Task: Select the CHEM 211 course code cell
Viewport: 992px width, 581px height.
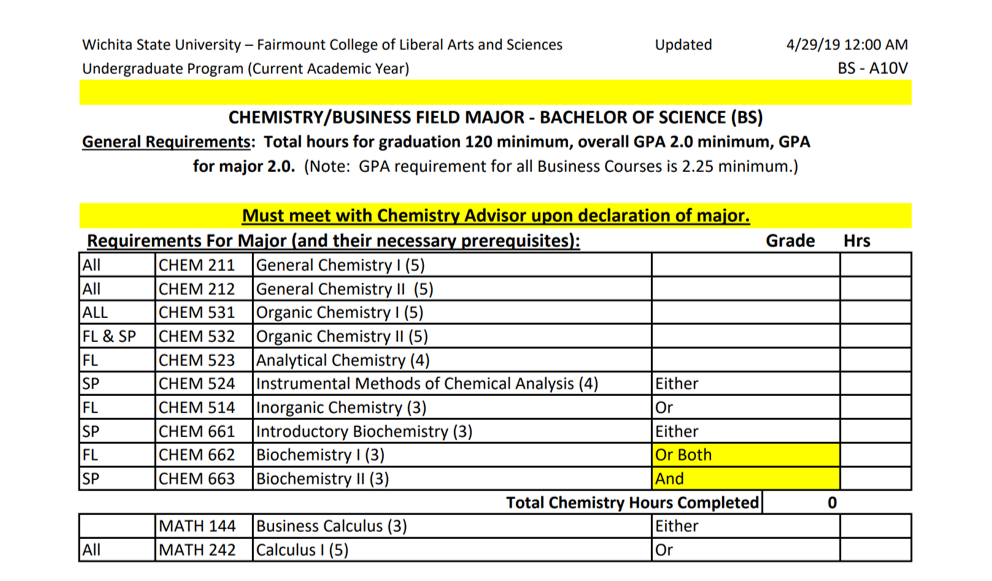Action: [204, 265]
